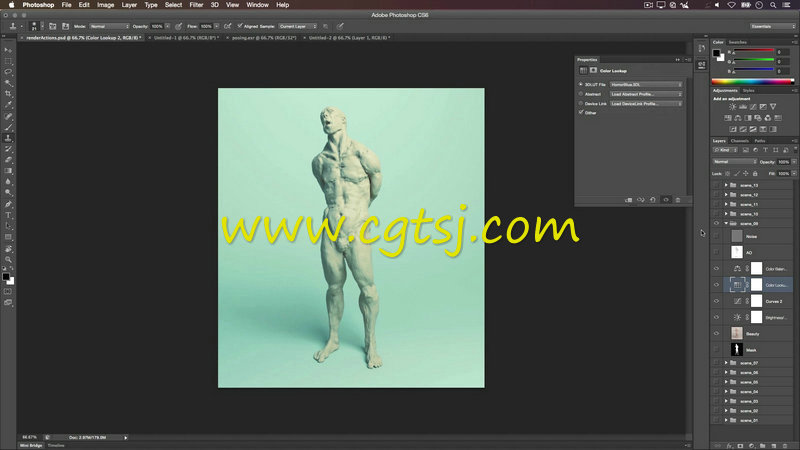Select the Crop tool
Image resolution: width=800 pixels, height=450 pixels.
8,94
